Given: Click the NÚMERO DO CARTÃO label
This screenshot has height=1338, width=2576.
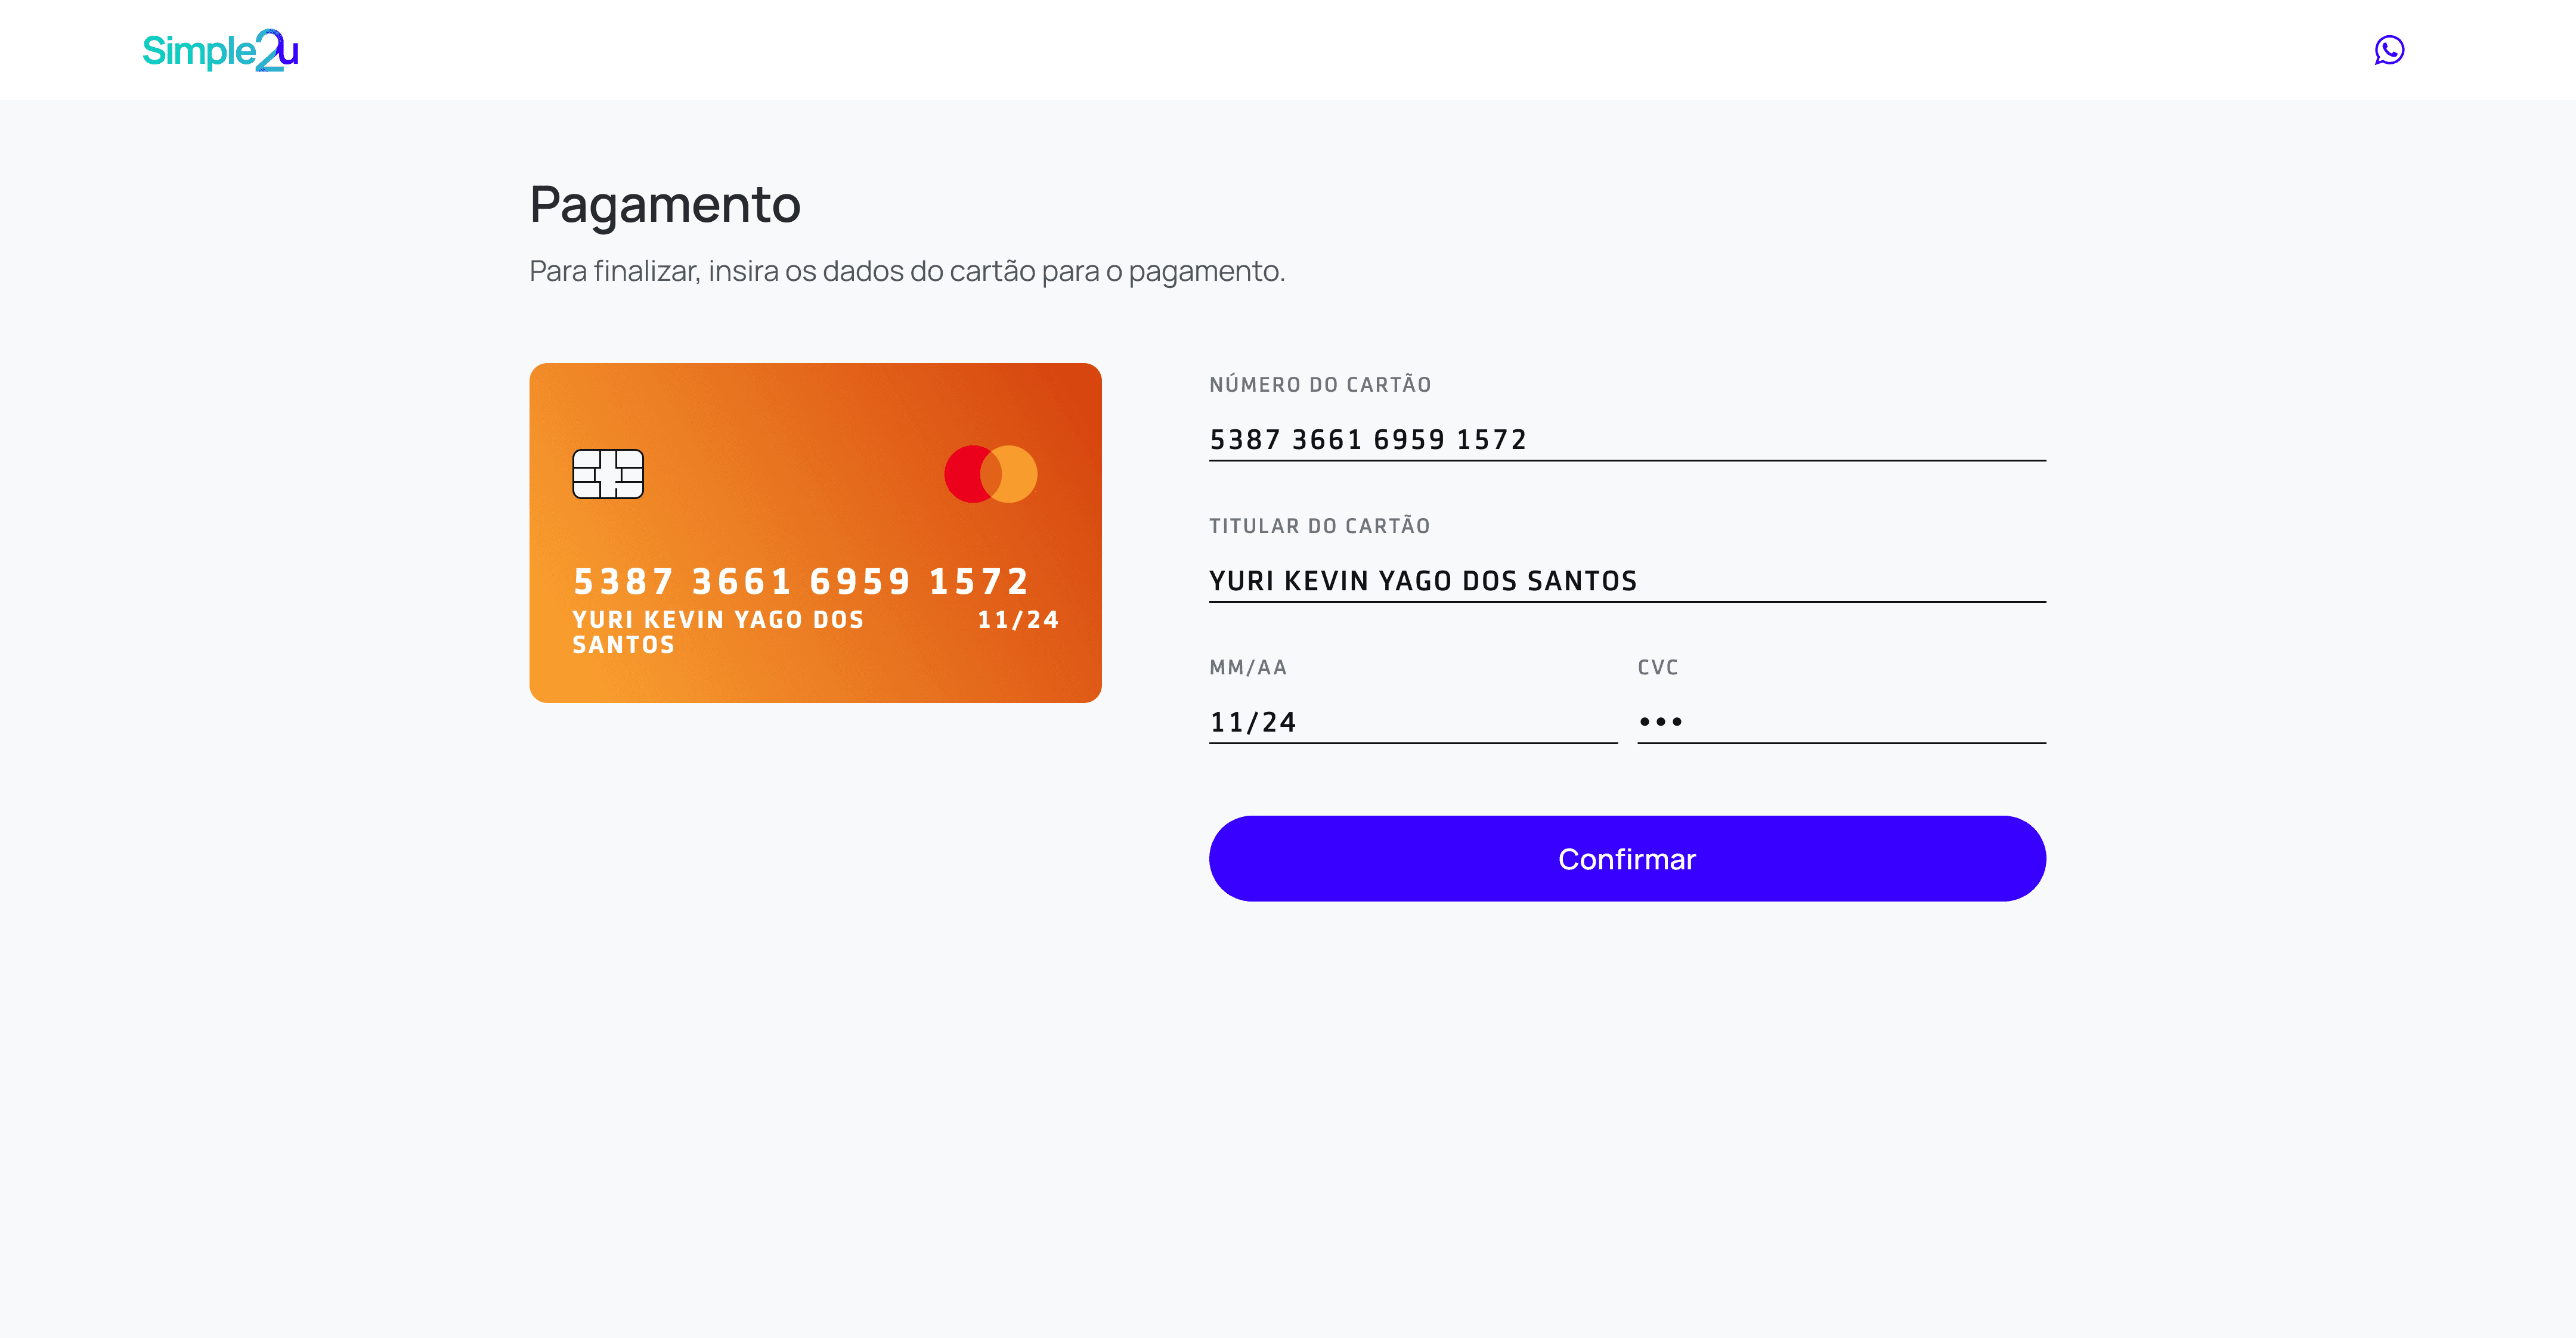Looking at the screenshot, I should click(x=1320, y=385).
